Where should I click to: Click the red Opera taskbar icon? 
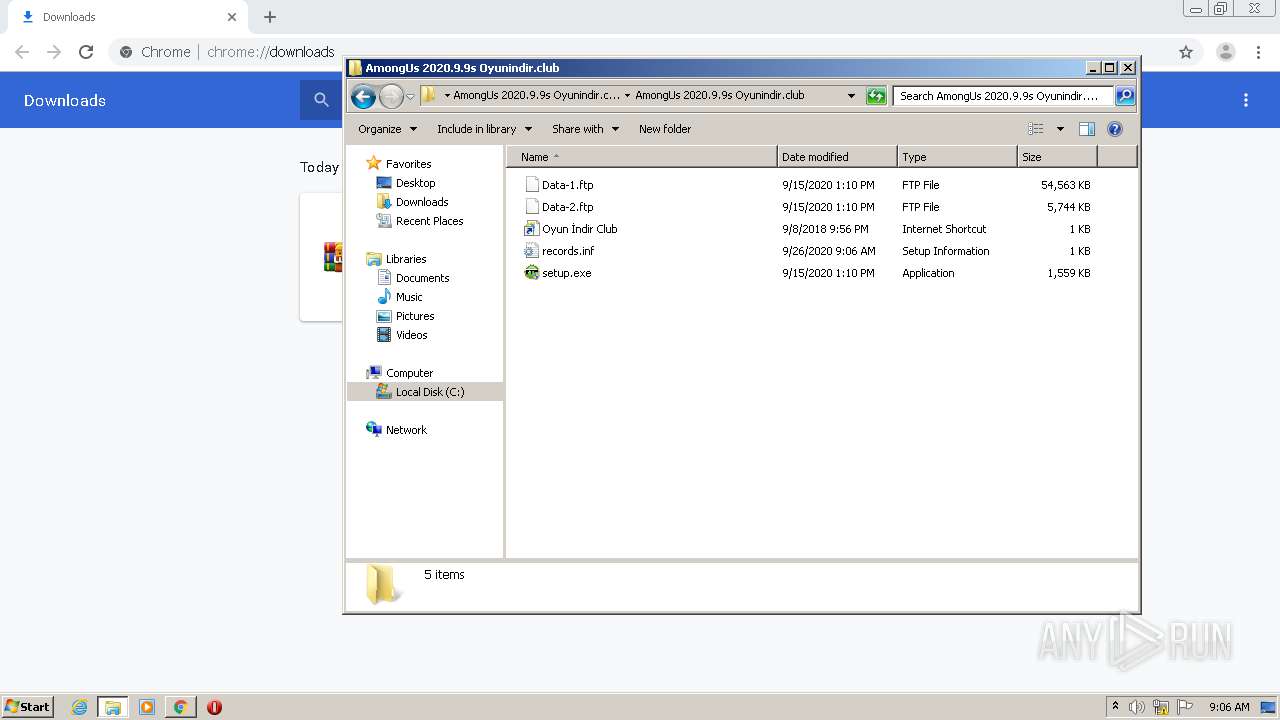[x=214, y=707]
